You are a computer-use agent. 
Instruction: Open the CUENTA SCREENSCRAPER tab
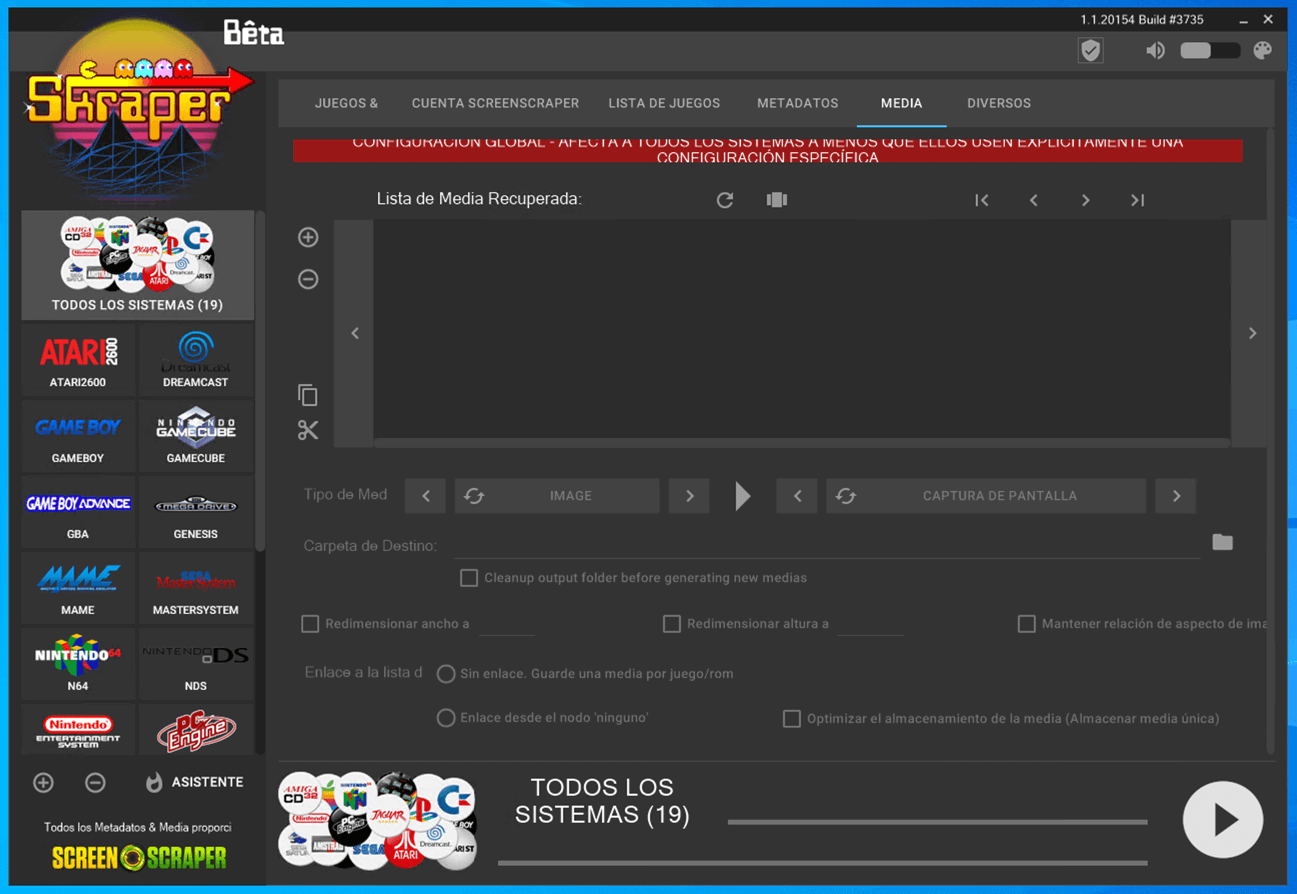(x=495, y=103)
